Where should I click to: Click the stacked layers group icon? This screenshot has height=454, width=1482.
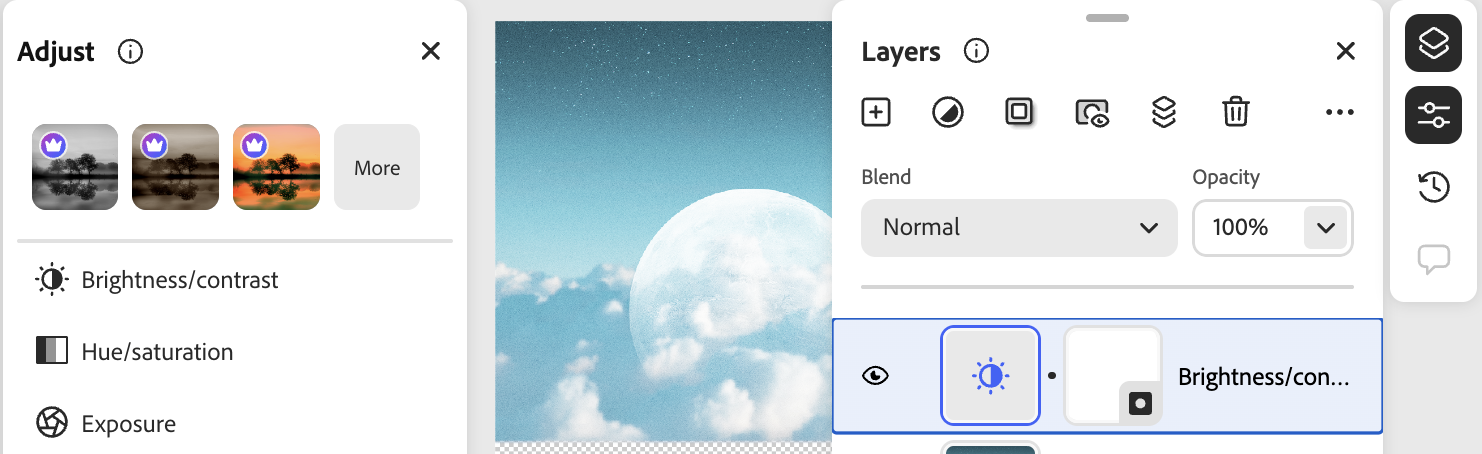[x=1163, y=112]
